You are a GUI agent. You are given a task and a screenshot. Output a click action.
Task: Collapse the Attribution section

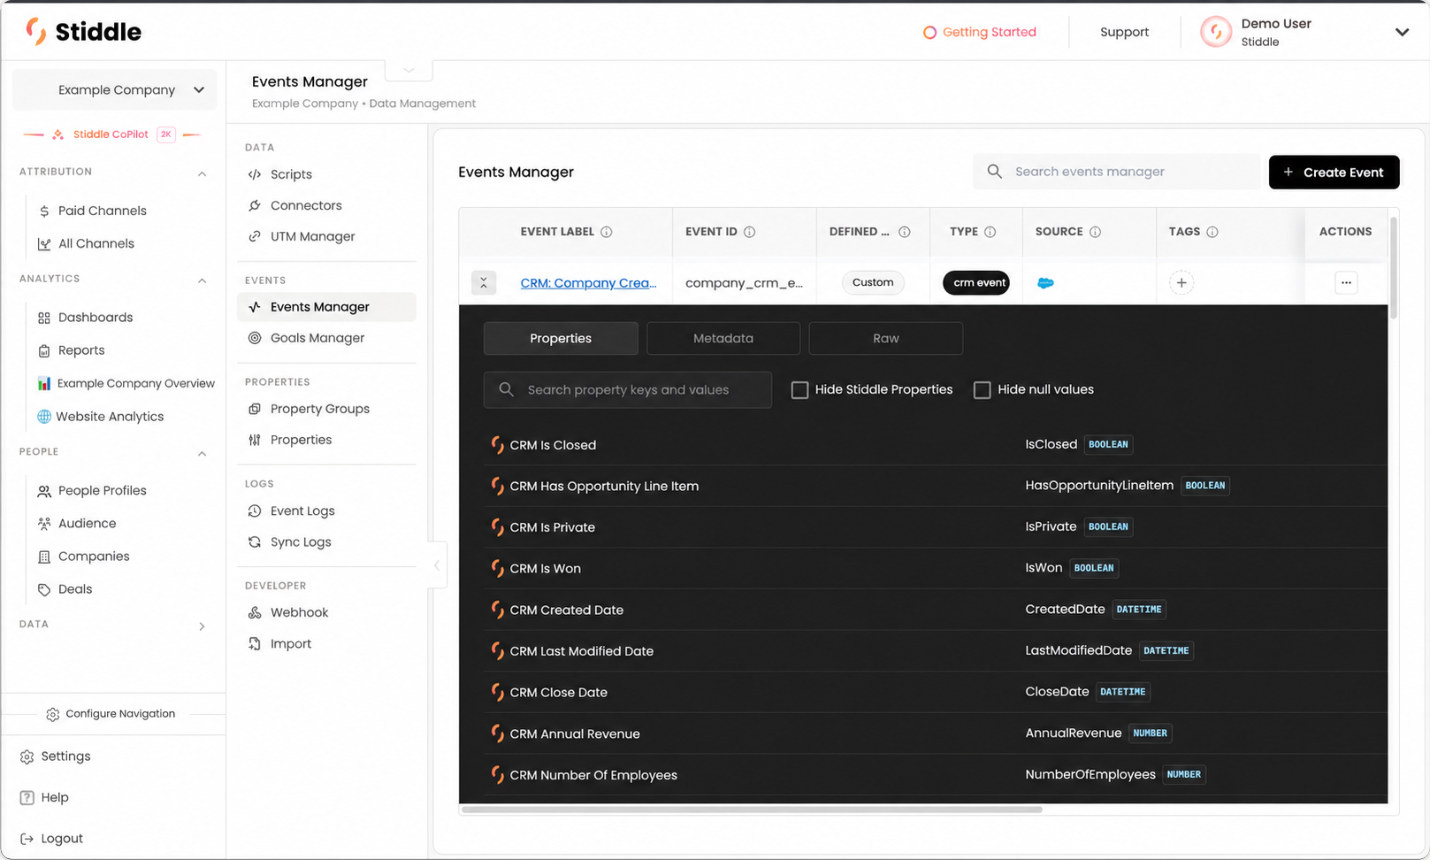pos(202,173)
